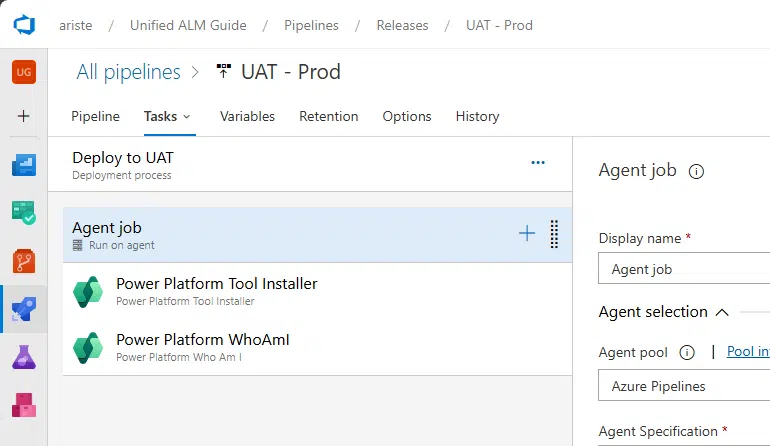Select the Power Platform Tool Installer icon
The height and width of the screenshot is (446, 770).
tap(88, 291)
